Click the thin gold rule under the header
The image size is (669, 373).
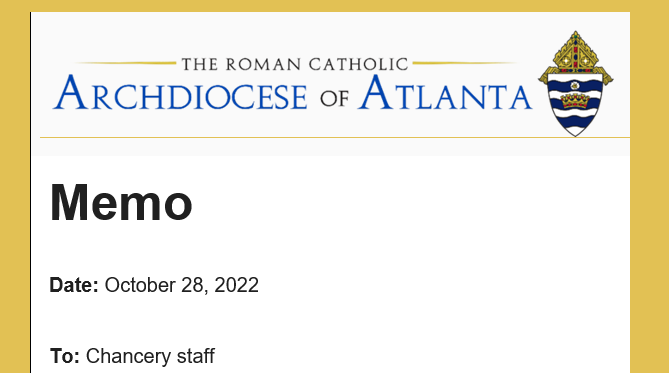point(335,137)
